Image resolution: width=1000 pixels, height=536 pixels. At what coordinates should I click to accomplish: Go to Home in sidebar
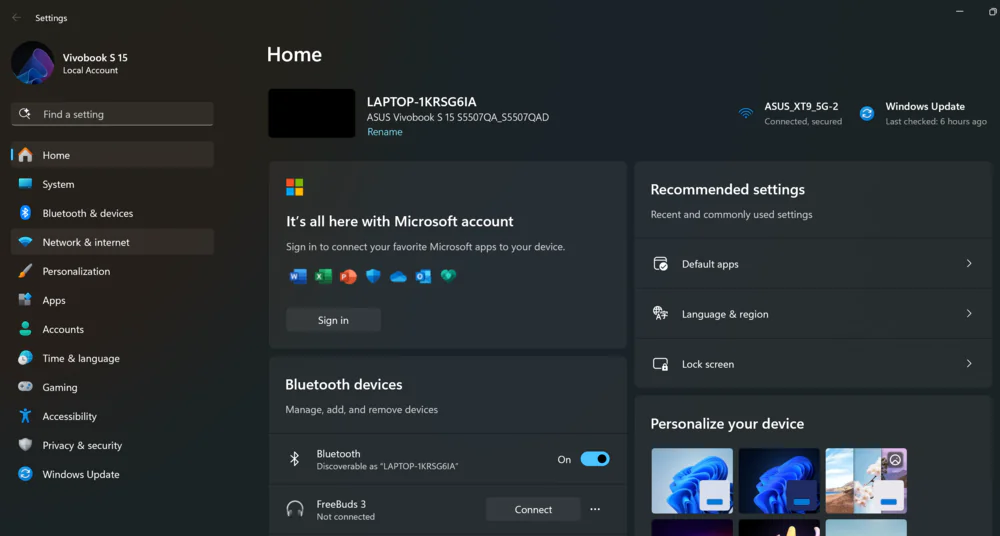coord(112,155)
